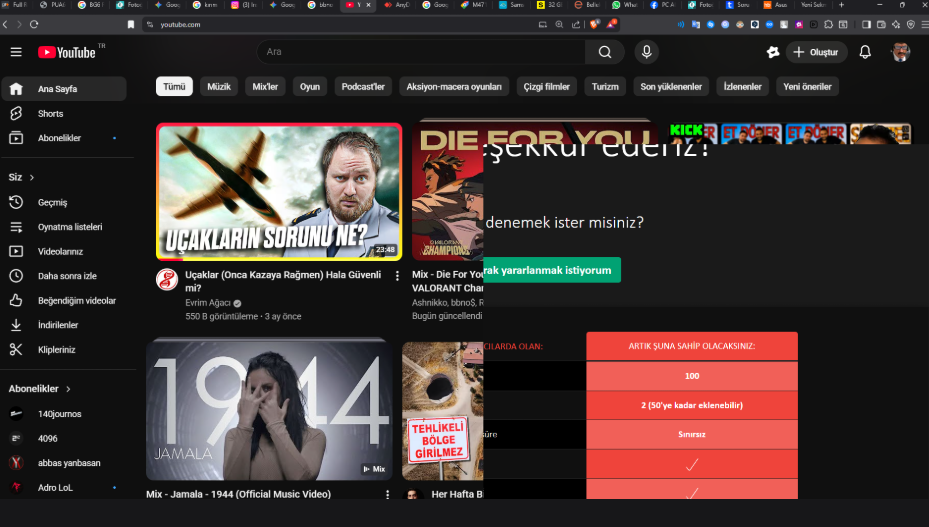Start voice search with the microphone icon

646,52
